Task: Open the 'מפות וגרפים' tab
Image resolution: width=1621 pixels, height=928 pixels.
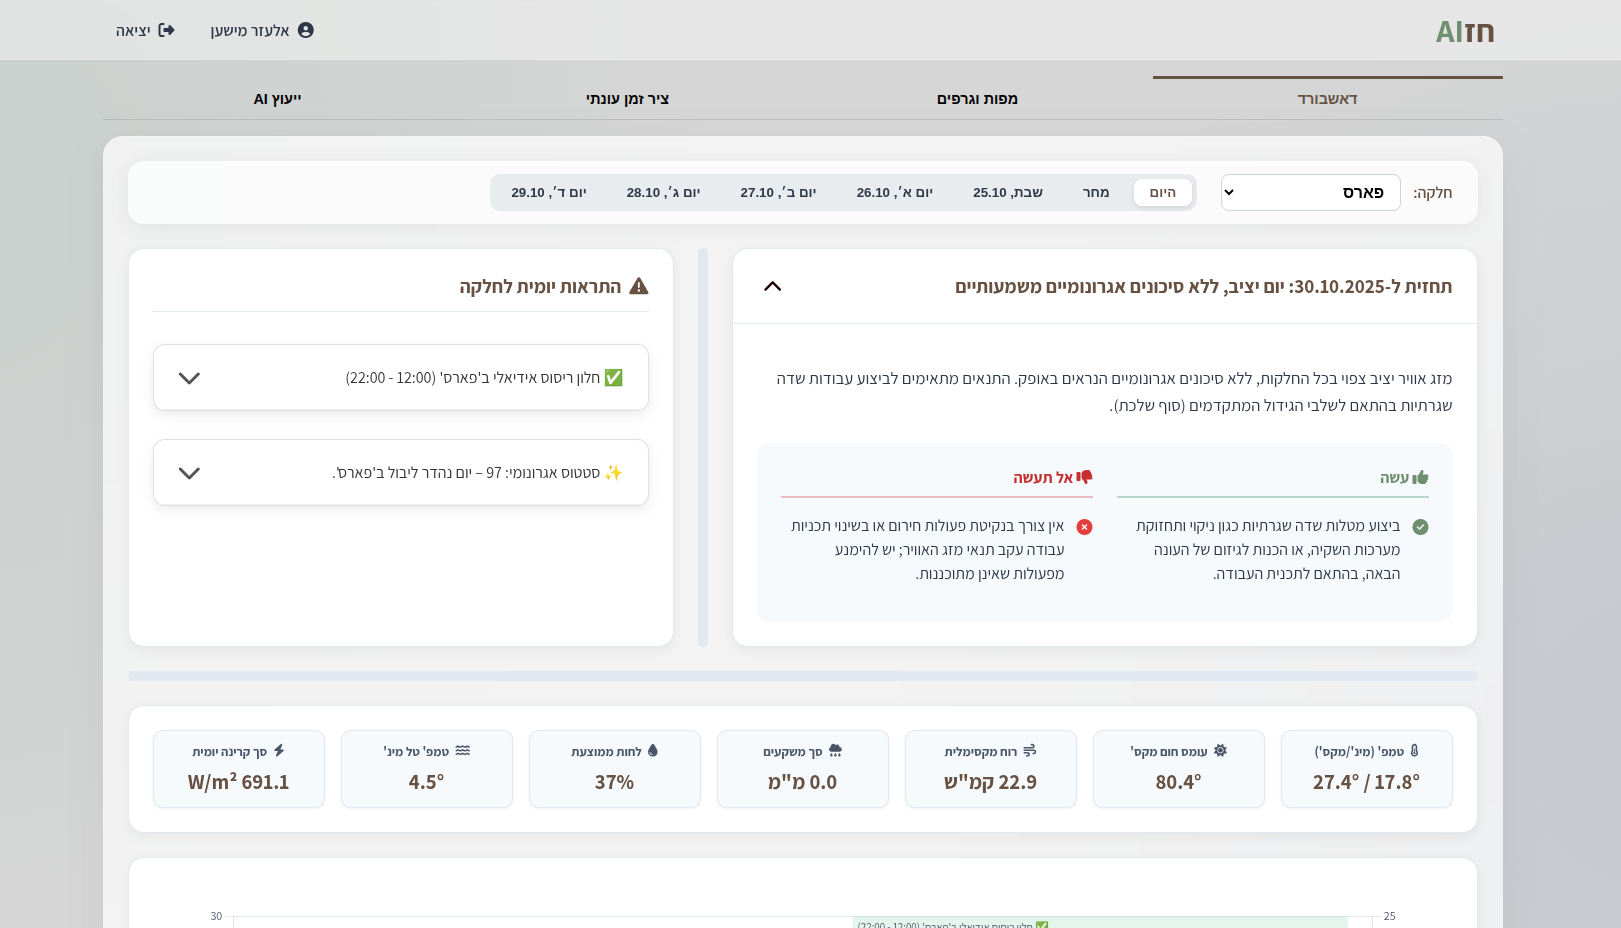Action: pyautogui.click(x=977, y=99)
